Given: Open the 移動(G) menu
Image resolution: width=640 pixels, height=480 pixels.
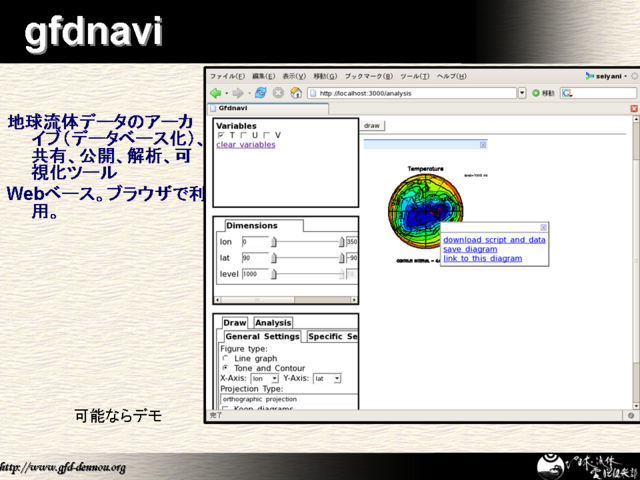Looking at the screenshot, I should 325,76.
